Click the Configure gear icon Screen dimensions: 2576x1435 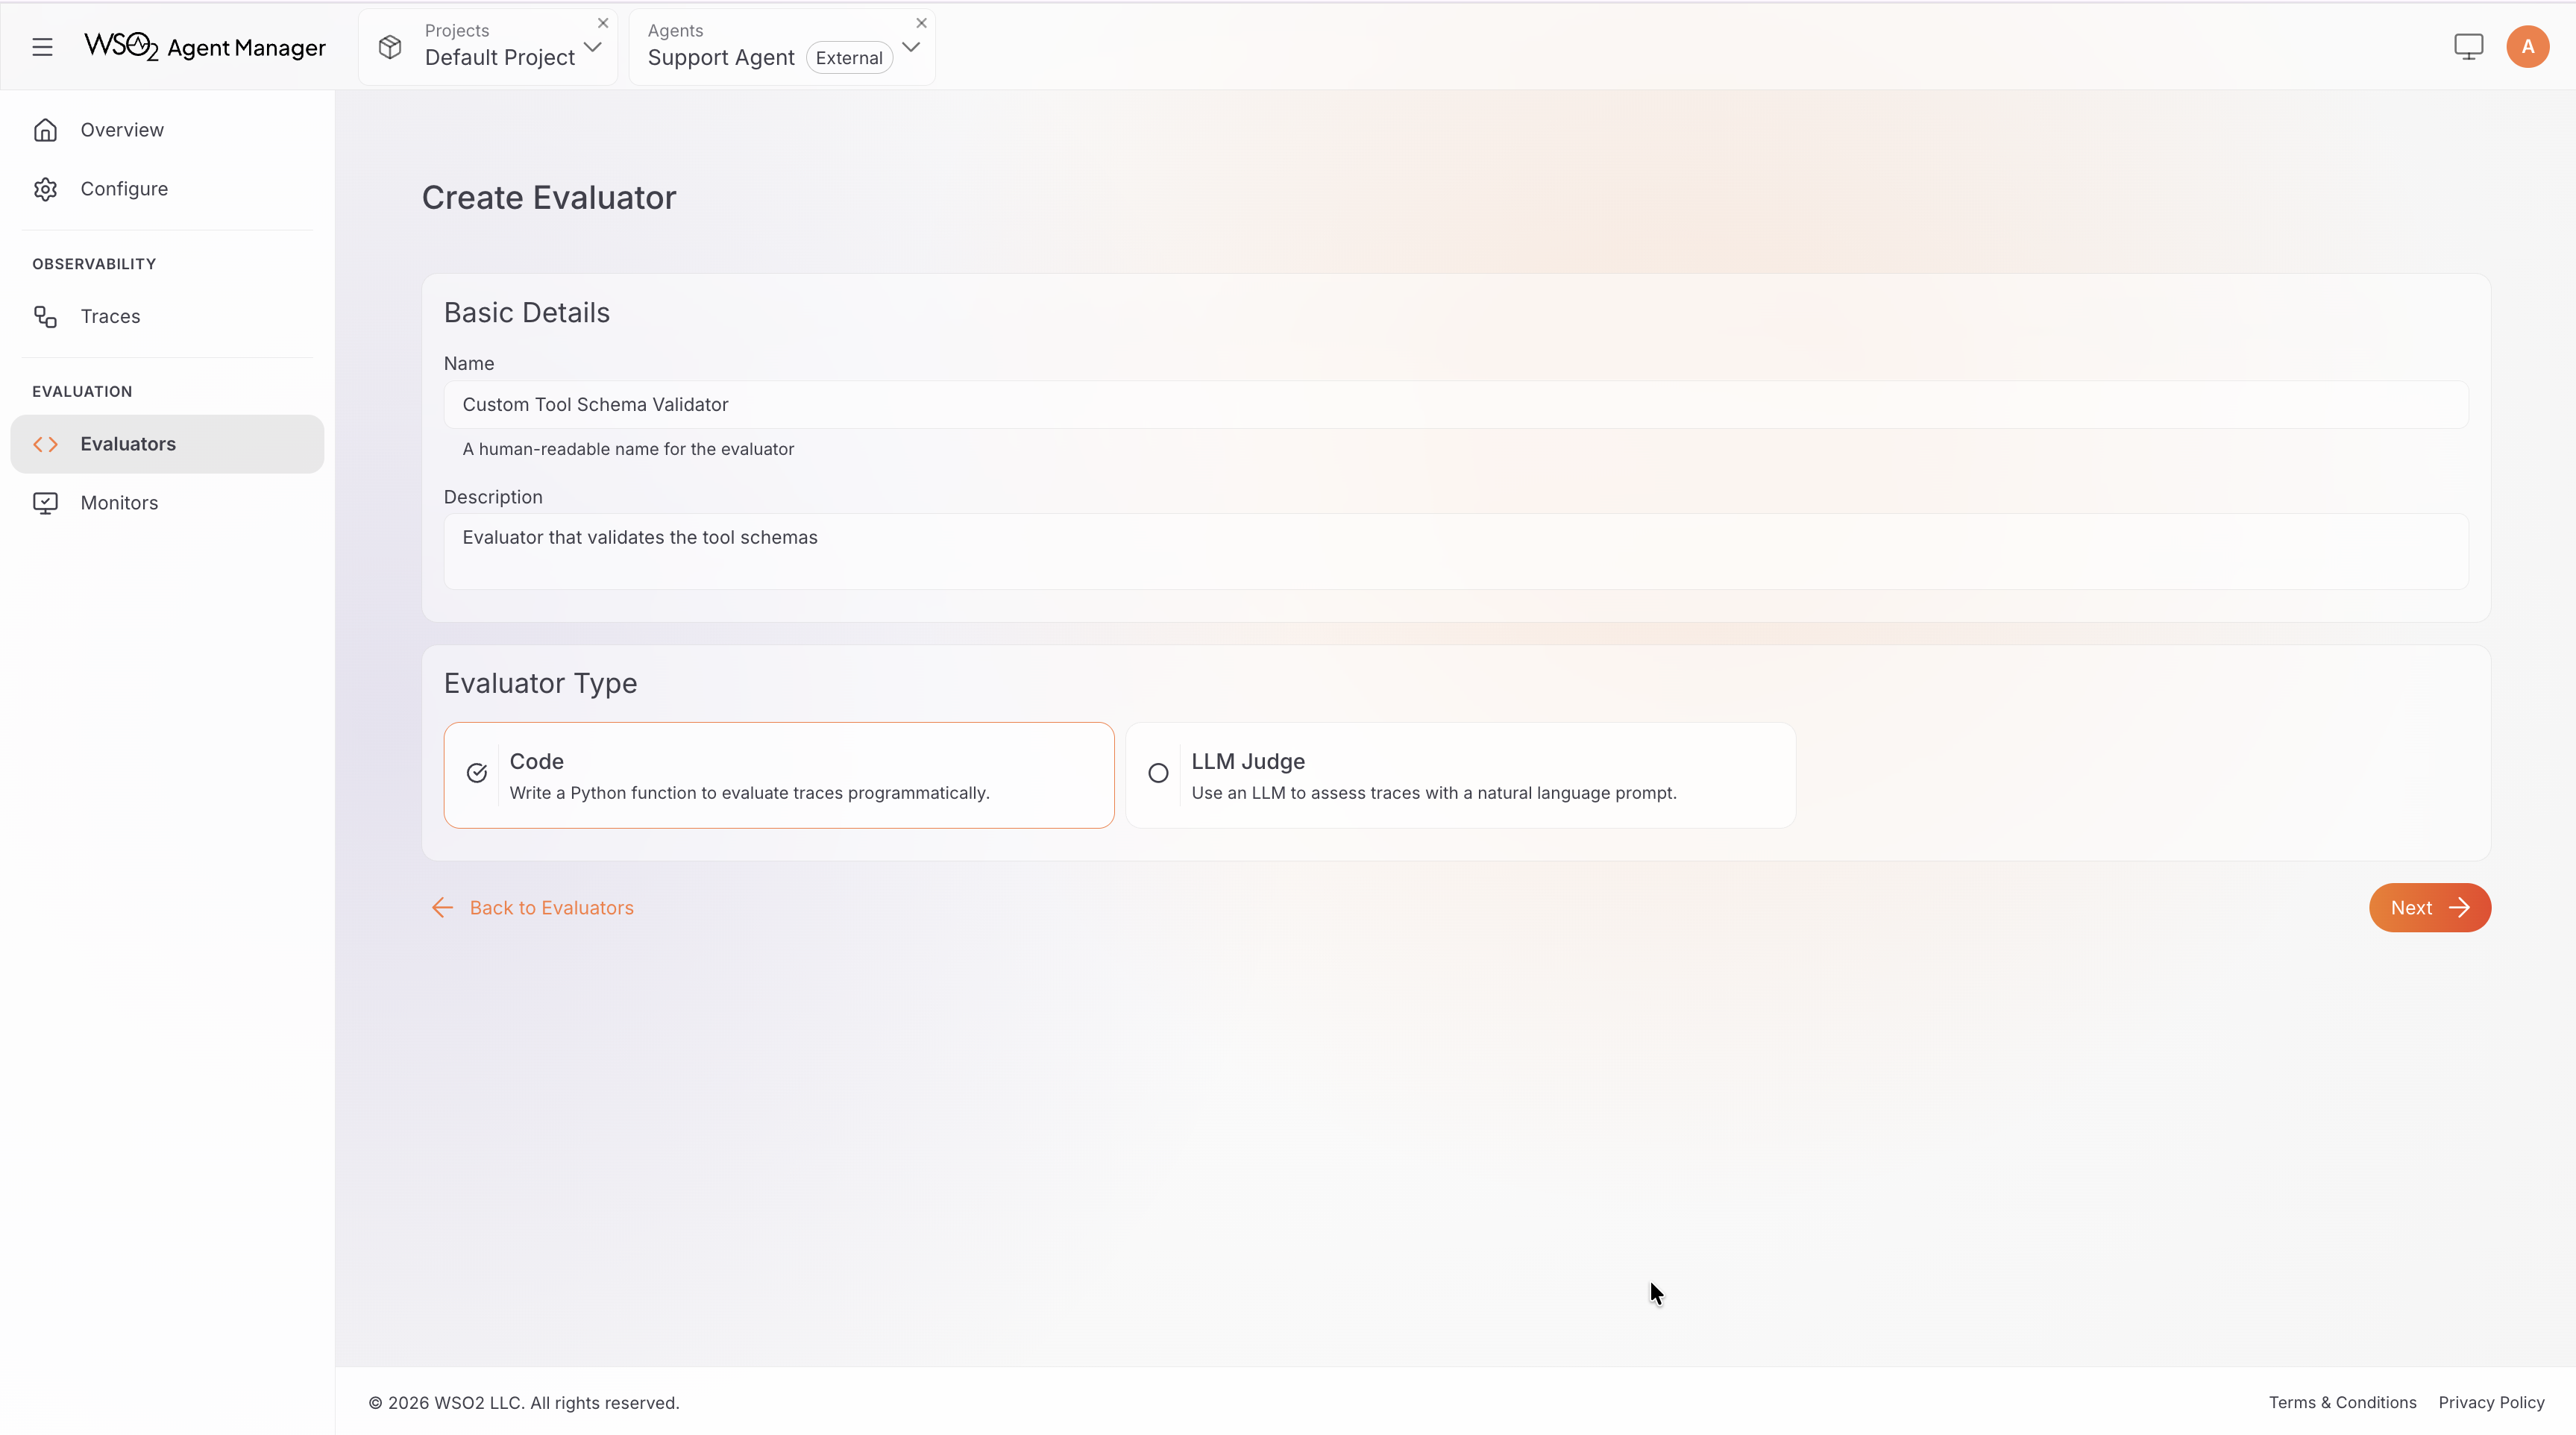click(45, 189)
